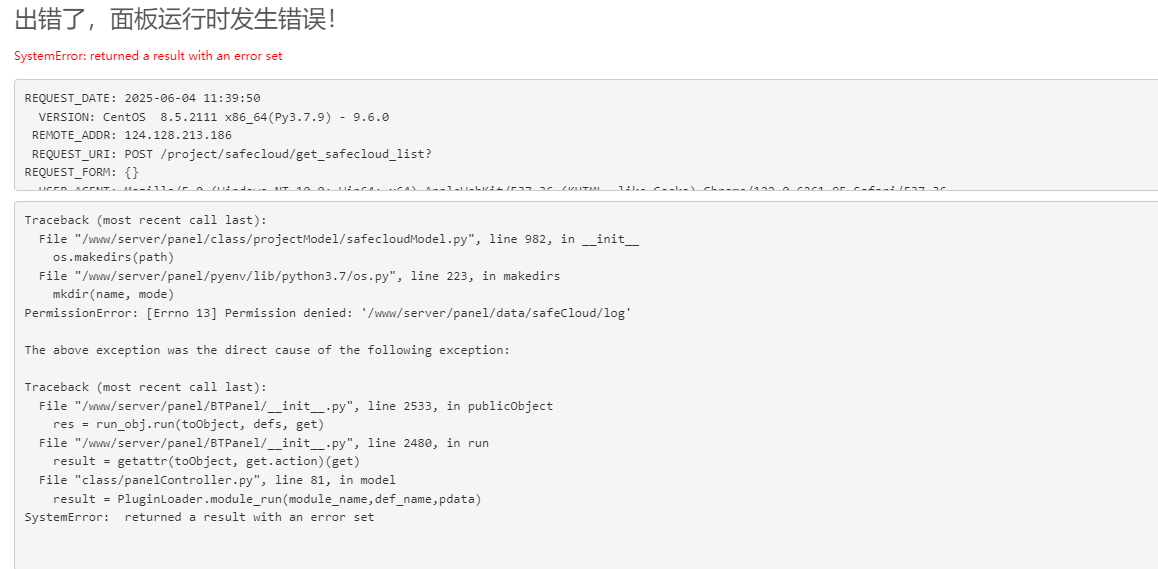Click the getattr(toObject, get.action) code line
Viewport: 1158px width, 569px height.
(x=206, y=461)
